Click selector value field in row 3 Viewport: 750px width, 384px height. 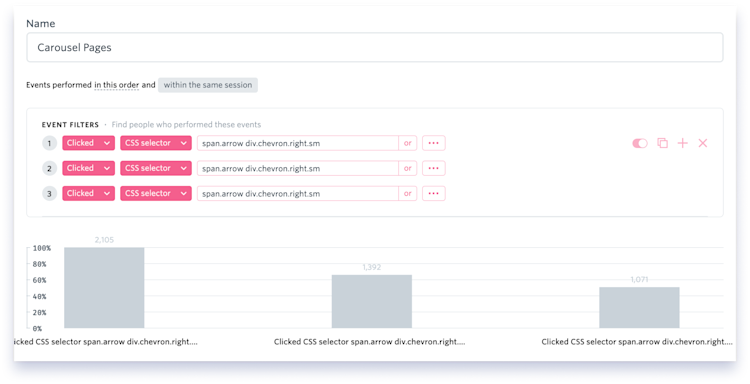(x=298, y=193)
